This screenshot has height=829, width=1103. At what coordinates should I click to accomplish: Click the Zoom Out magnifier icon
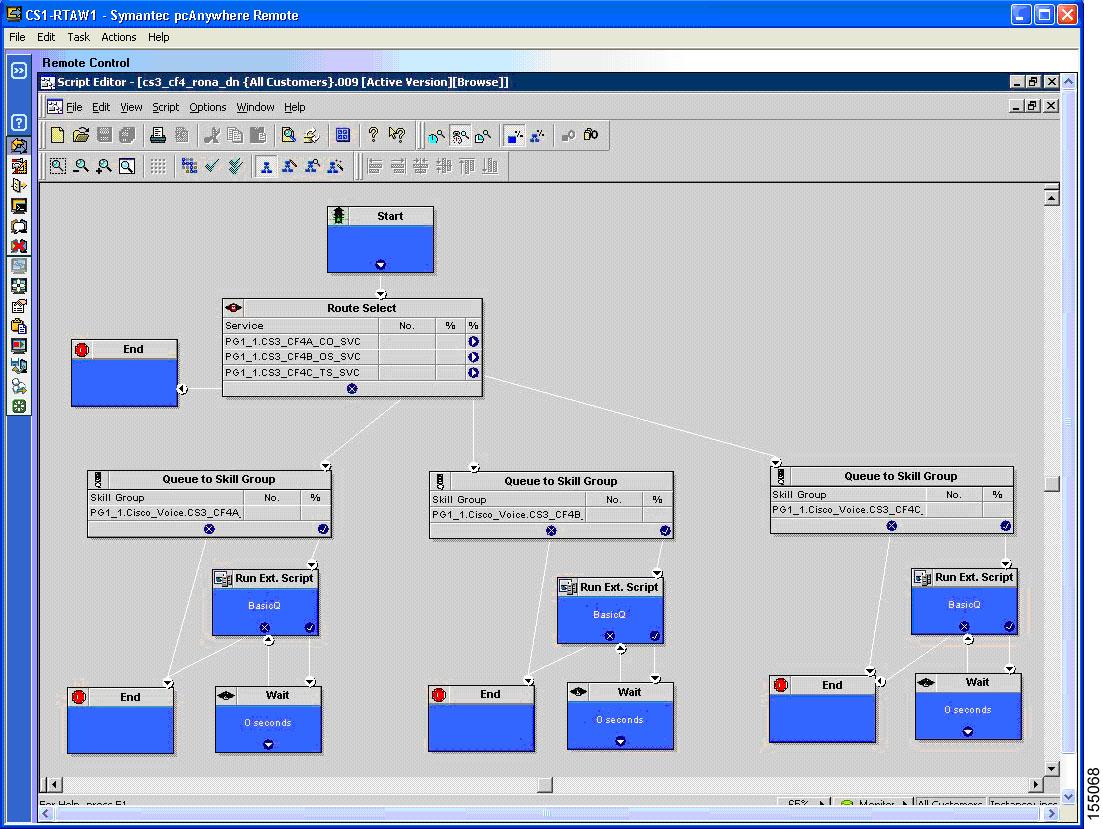[81, 166]
